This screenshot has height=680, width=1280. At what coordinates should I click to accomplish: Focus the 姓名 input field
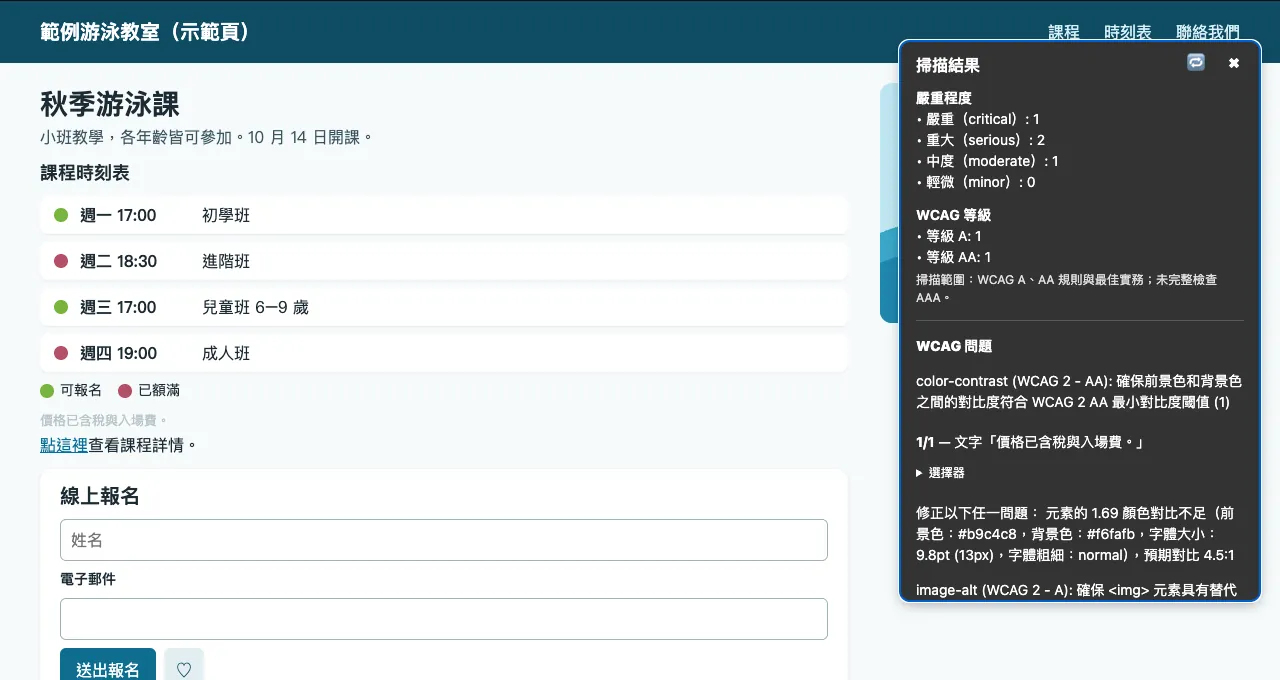(444, 540)
